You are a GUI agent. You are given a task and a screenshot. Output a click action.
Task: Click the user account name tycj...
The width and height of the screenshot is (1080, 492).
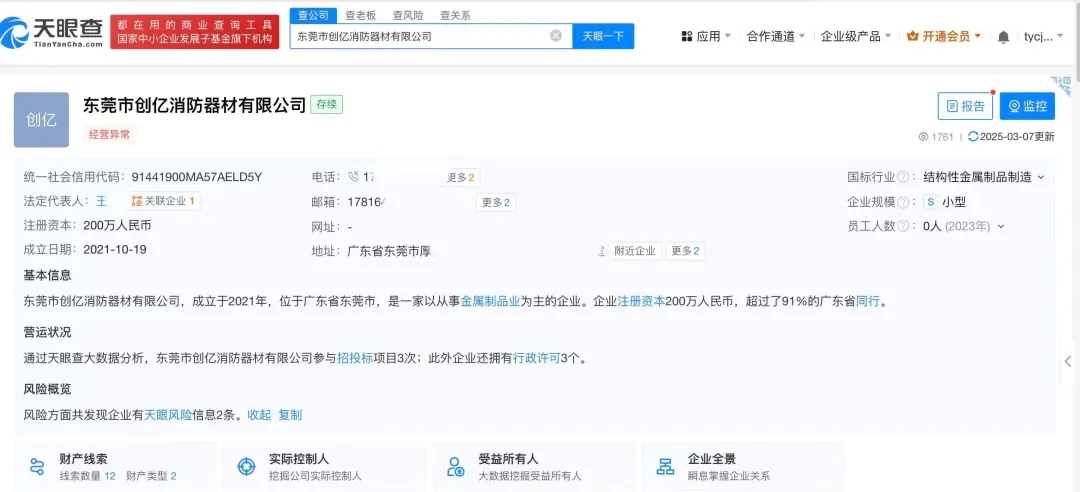pyautogui.click(x=1039, y=37)
